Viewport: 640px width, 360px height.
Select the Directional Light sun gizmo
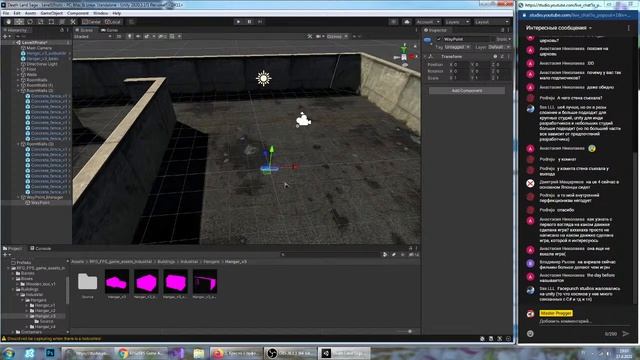pos(264,78)
